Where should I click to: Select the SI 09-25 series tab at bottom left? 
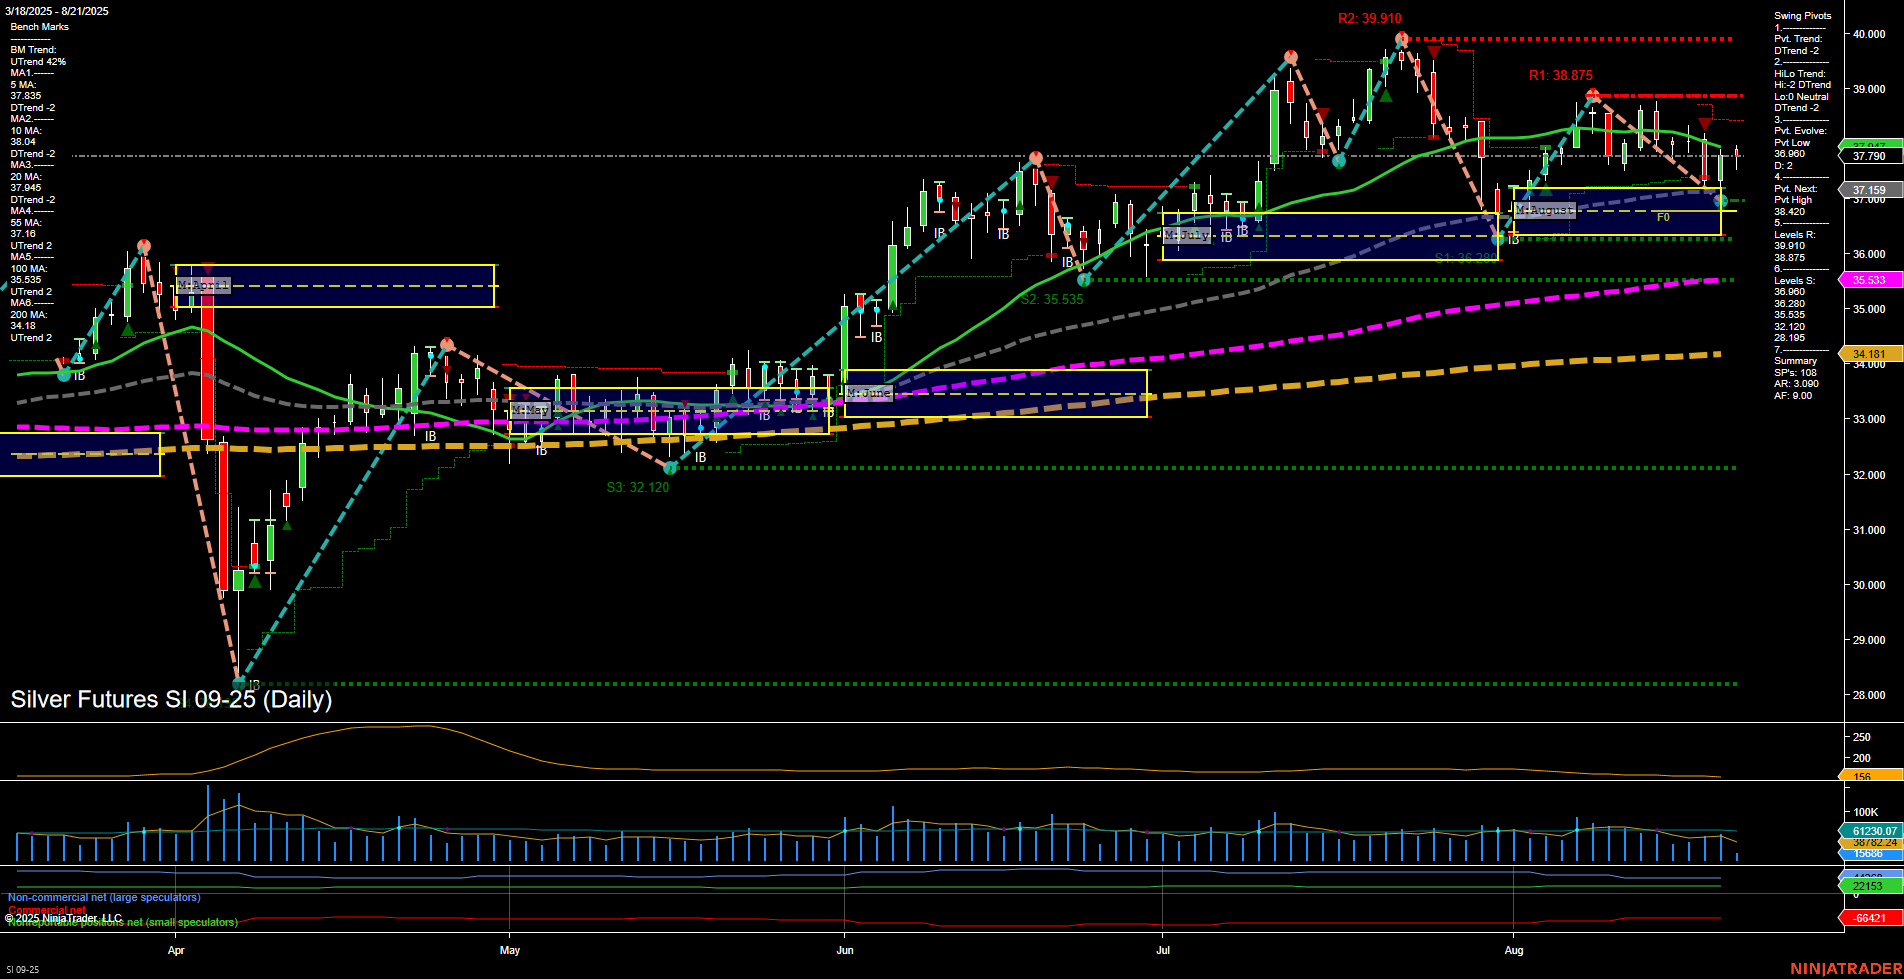(x=22, y=968)
